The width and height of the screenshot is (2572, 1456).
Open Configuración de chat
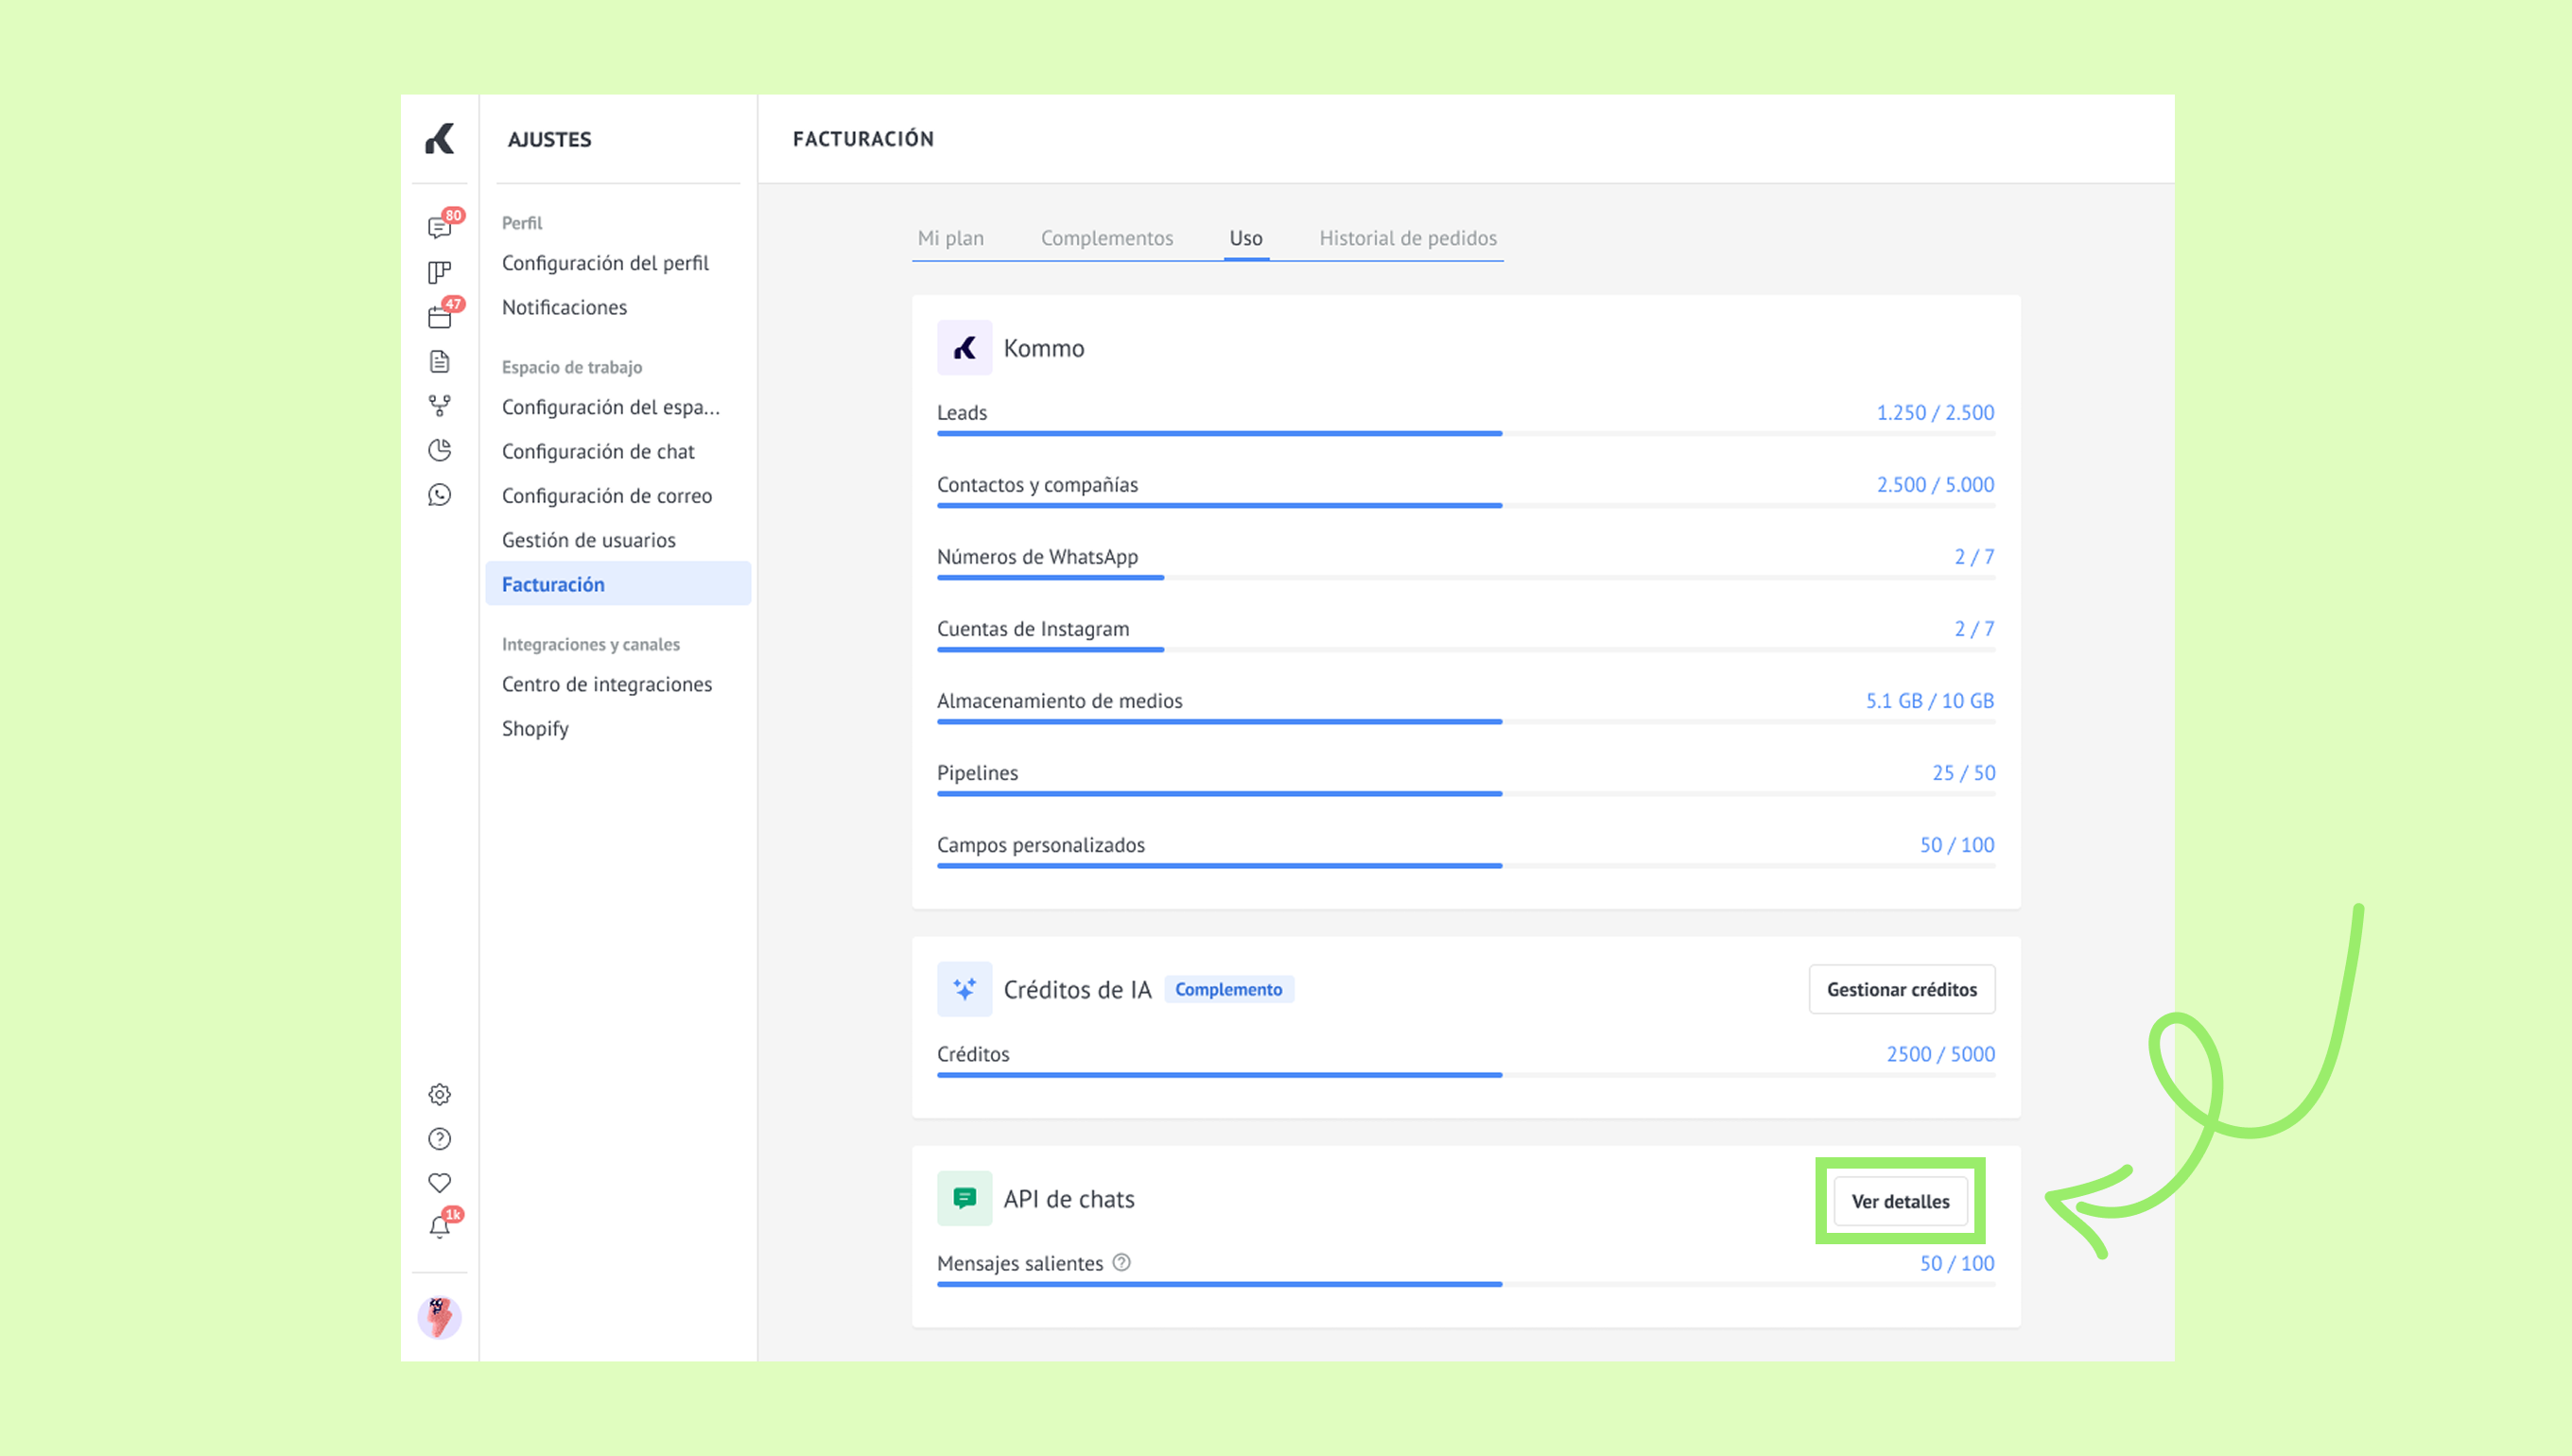(598, 451)
